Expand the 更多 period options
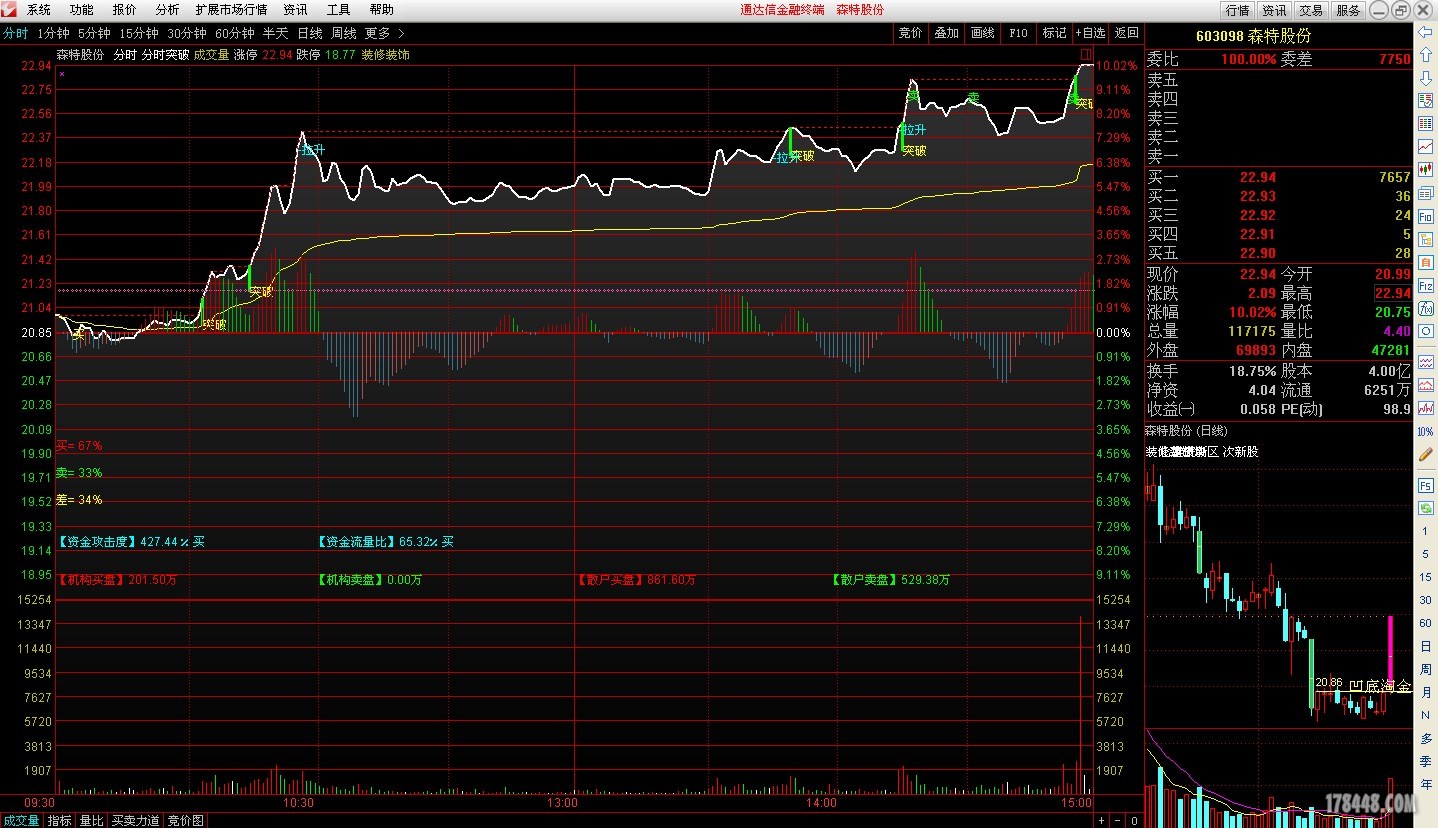Viewport: 1438px width, 828px height. pos(384,33)
